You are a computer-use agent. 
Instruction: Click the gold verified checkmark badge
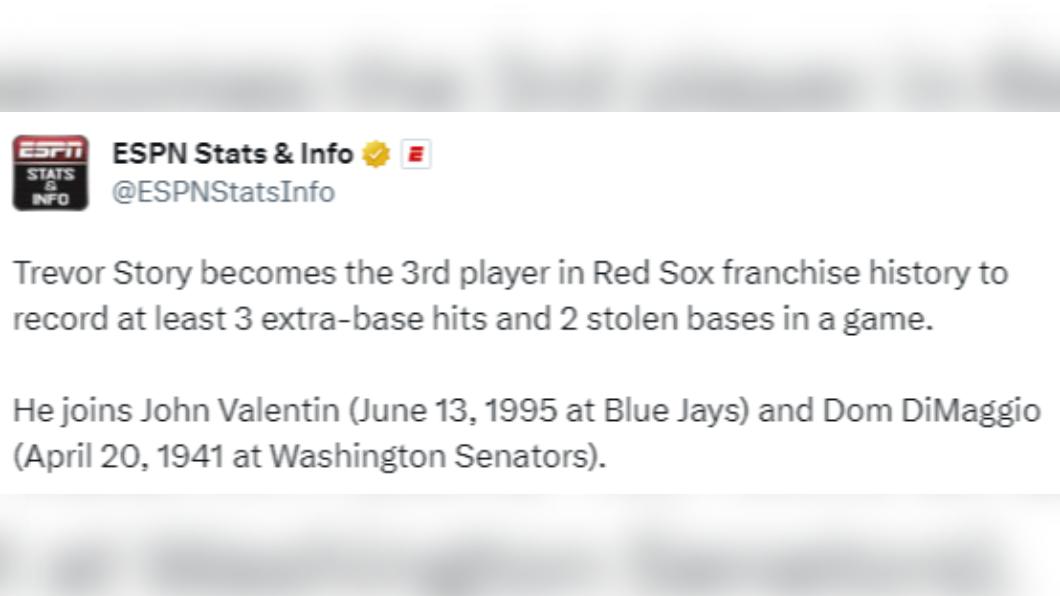coord(377,154)
